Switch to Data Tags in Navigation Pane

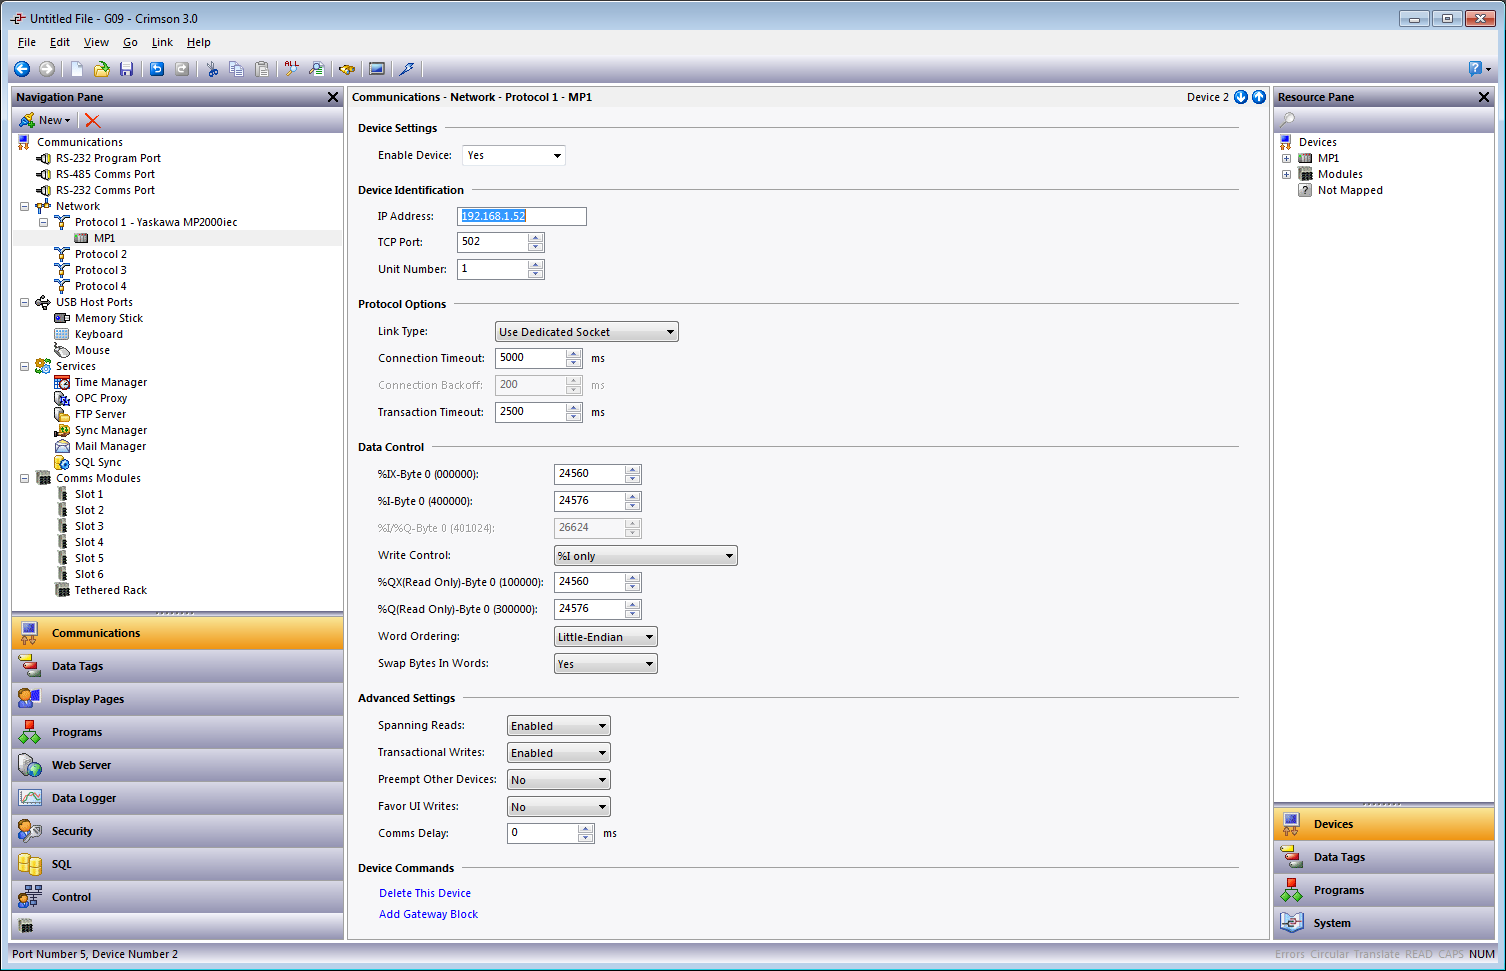pos(178,666)
